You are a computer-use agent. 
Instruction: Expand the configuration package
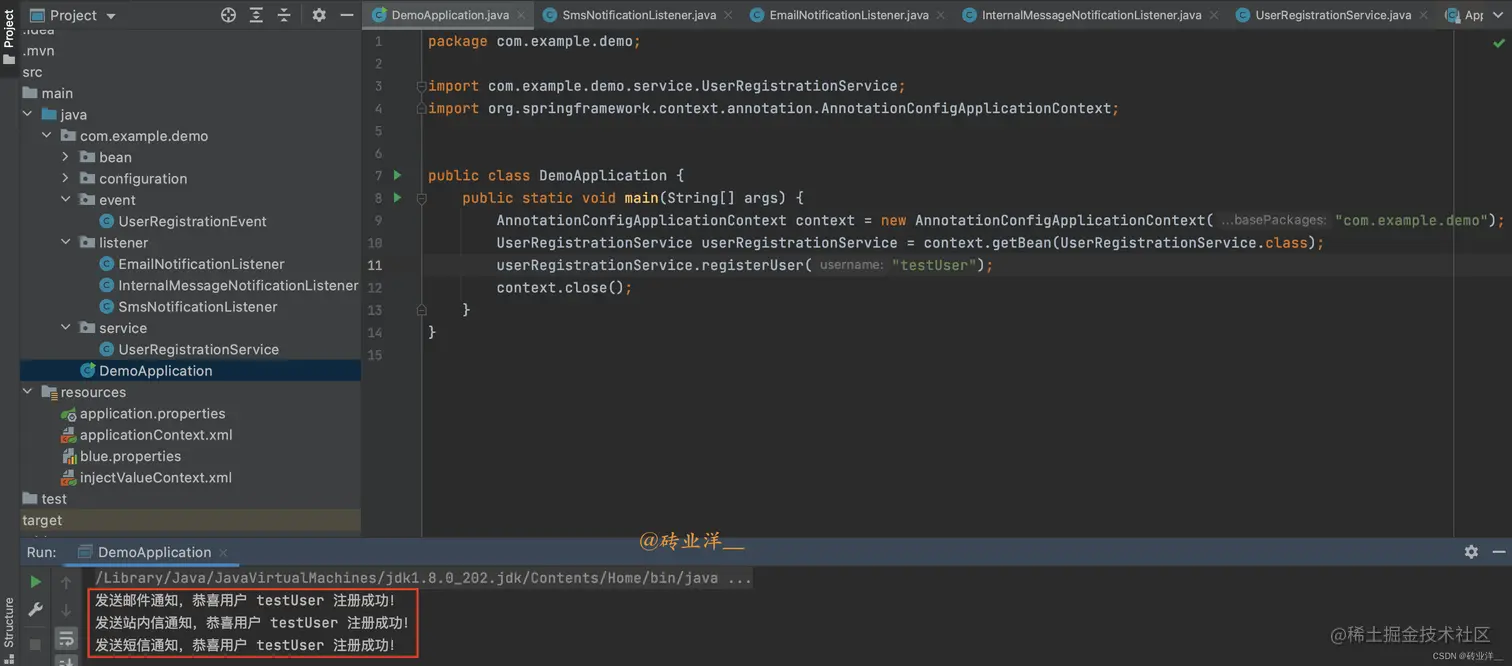coord(66,178)
